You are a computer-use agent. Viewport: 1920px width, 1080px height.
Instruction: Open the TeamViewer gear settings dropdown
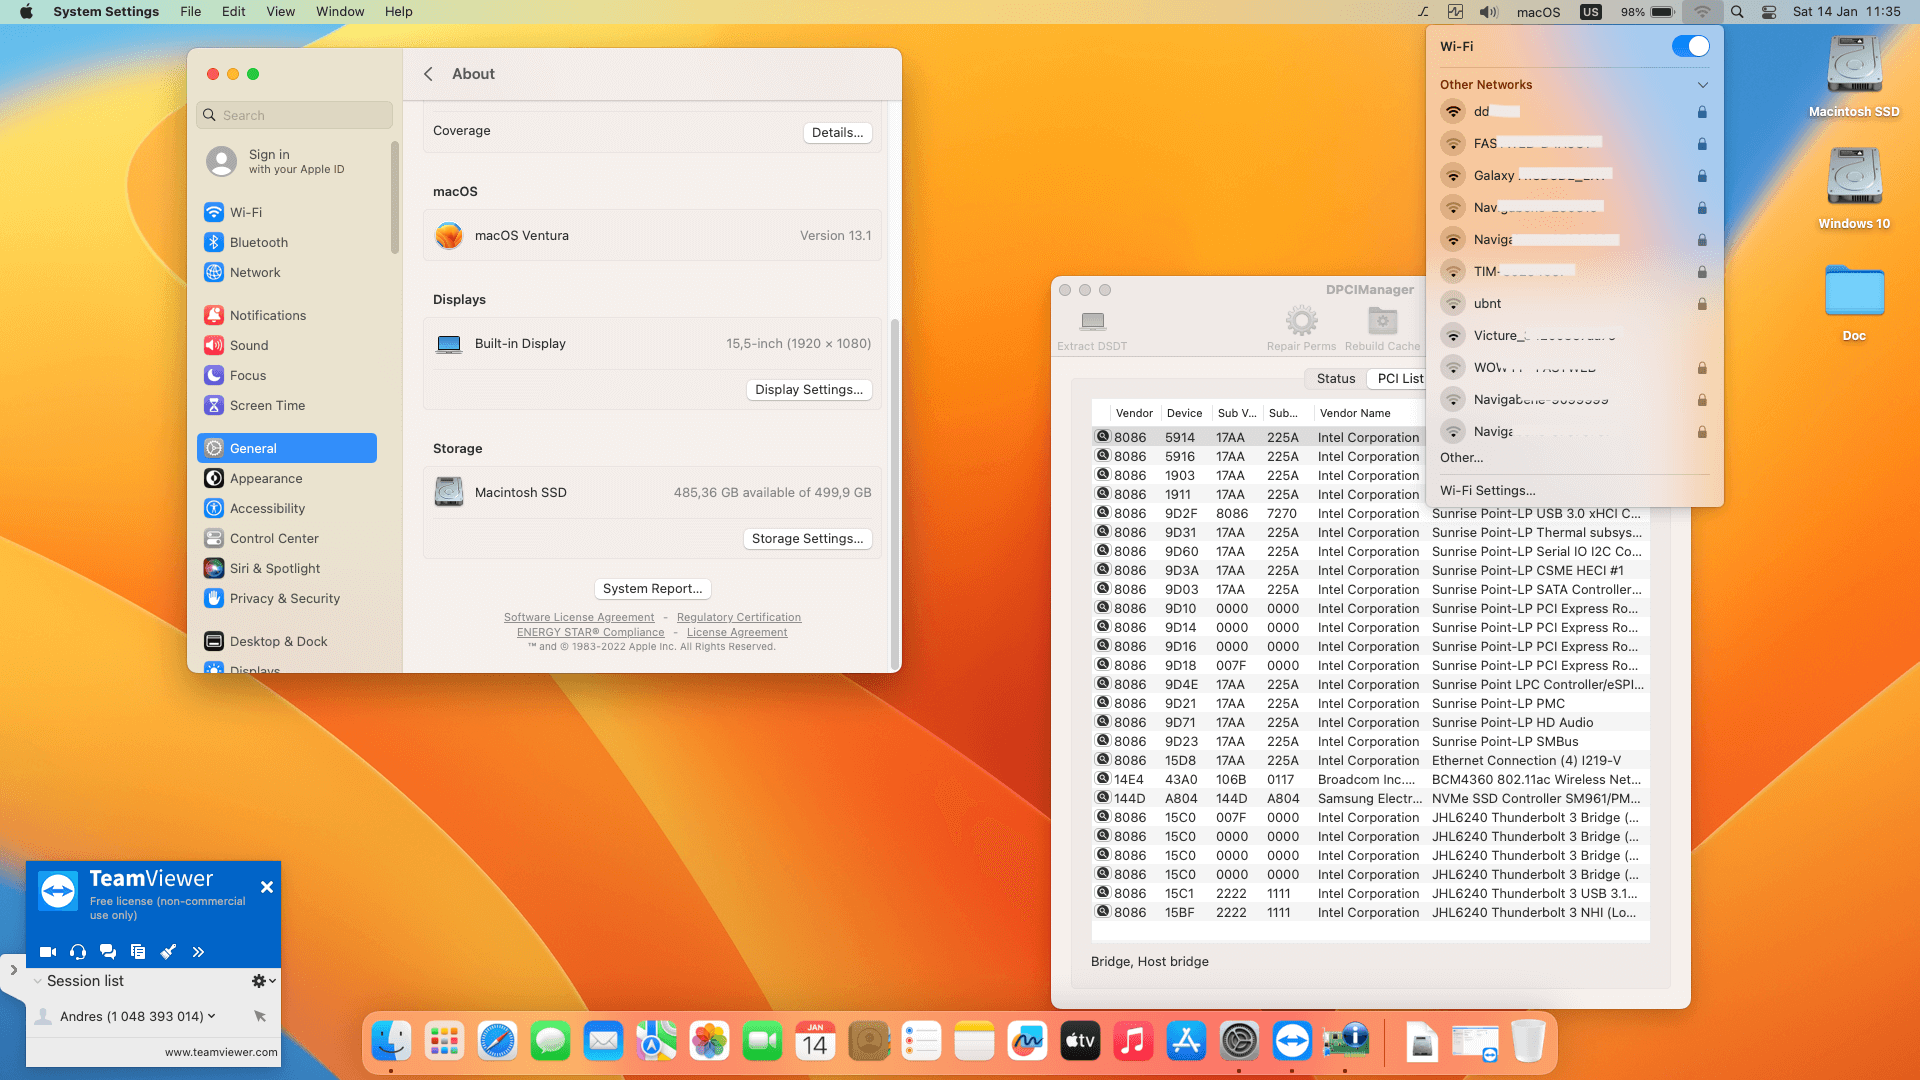coord(263,982)
